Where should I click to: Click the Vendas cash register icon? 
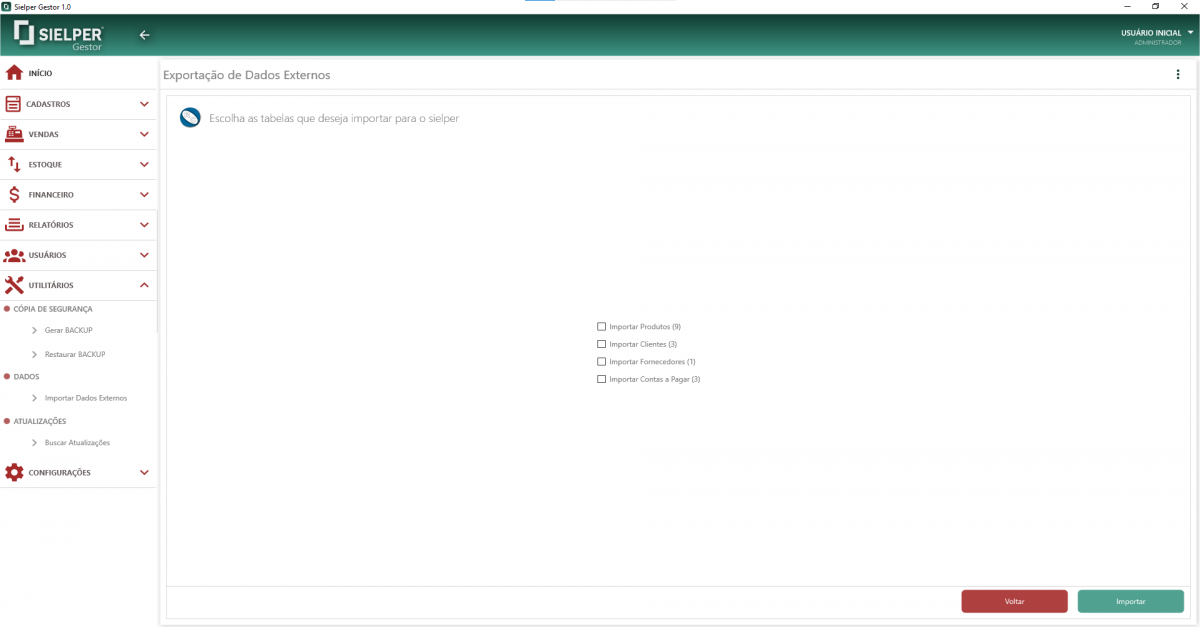pos(14,134)
